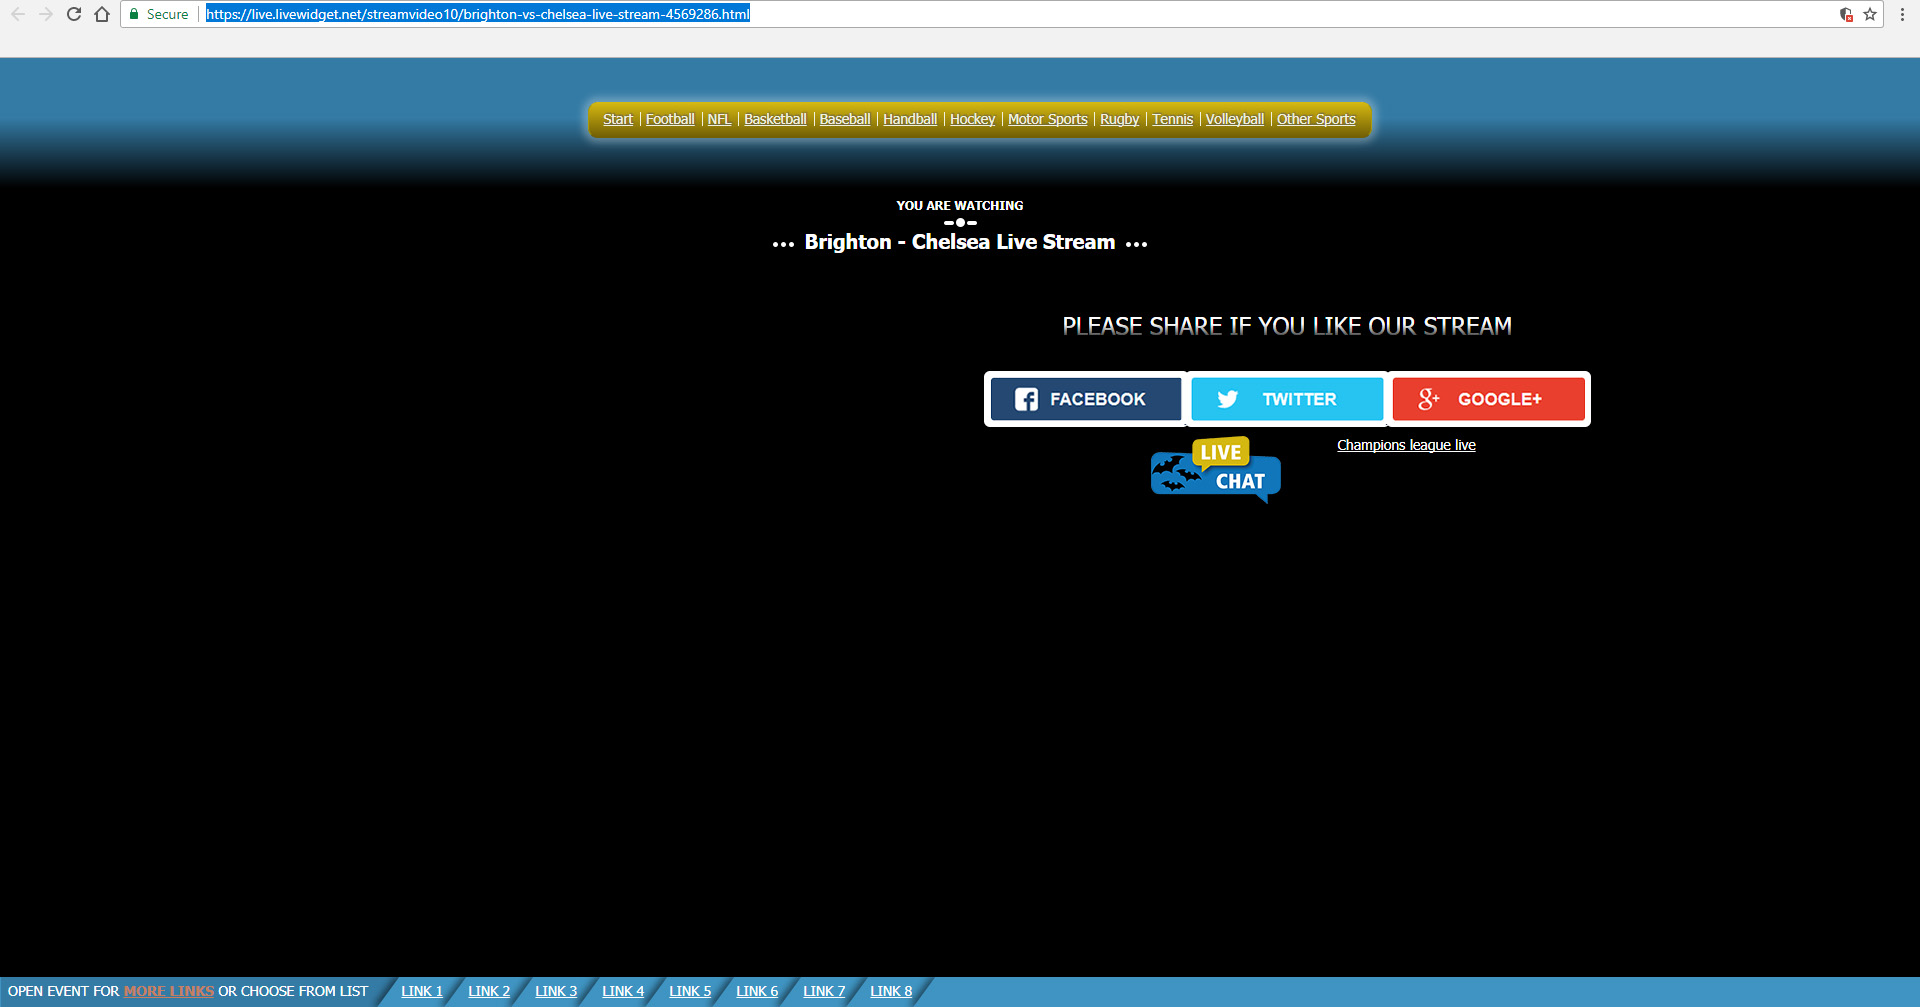The width and height of the screenshot is (1920, 1007).
Task: Open the Volleyball category
Action: [1234, 119]
